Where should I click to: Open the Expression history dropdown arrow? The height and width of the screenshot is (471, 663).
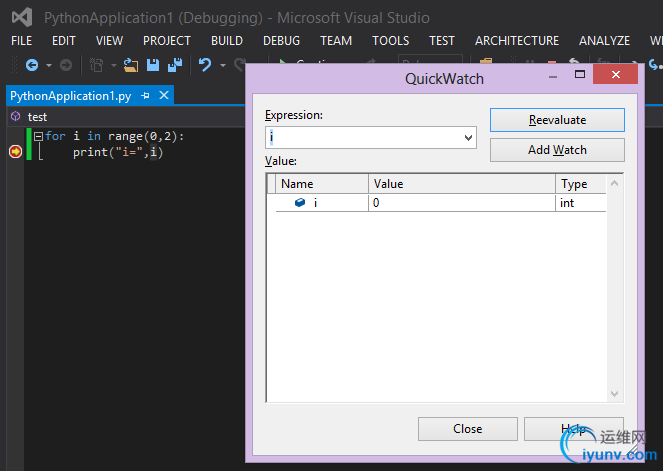(x=468, y=137)
